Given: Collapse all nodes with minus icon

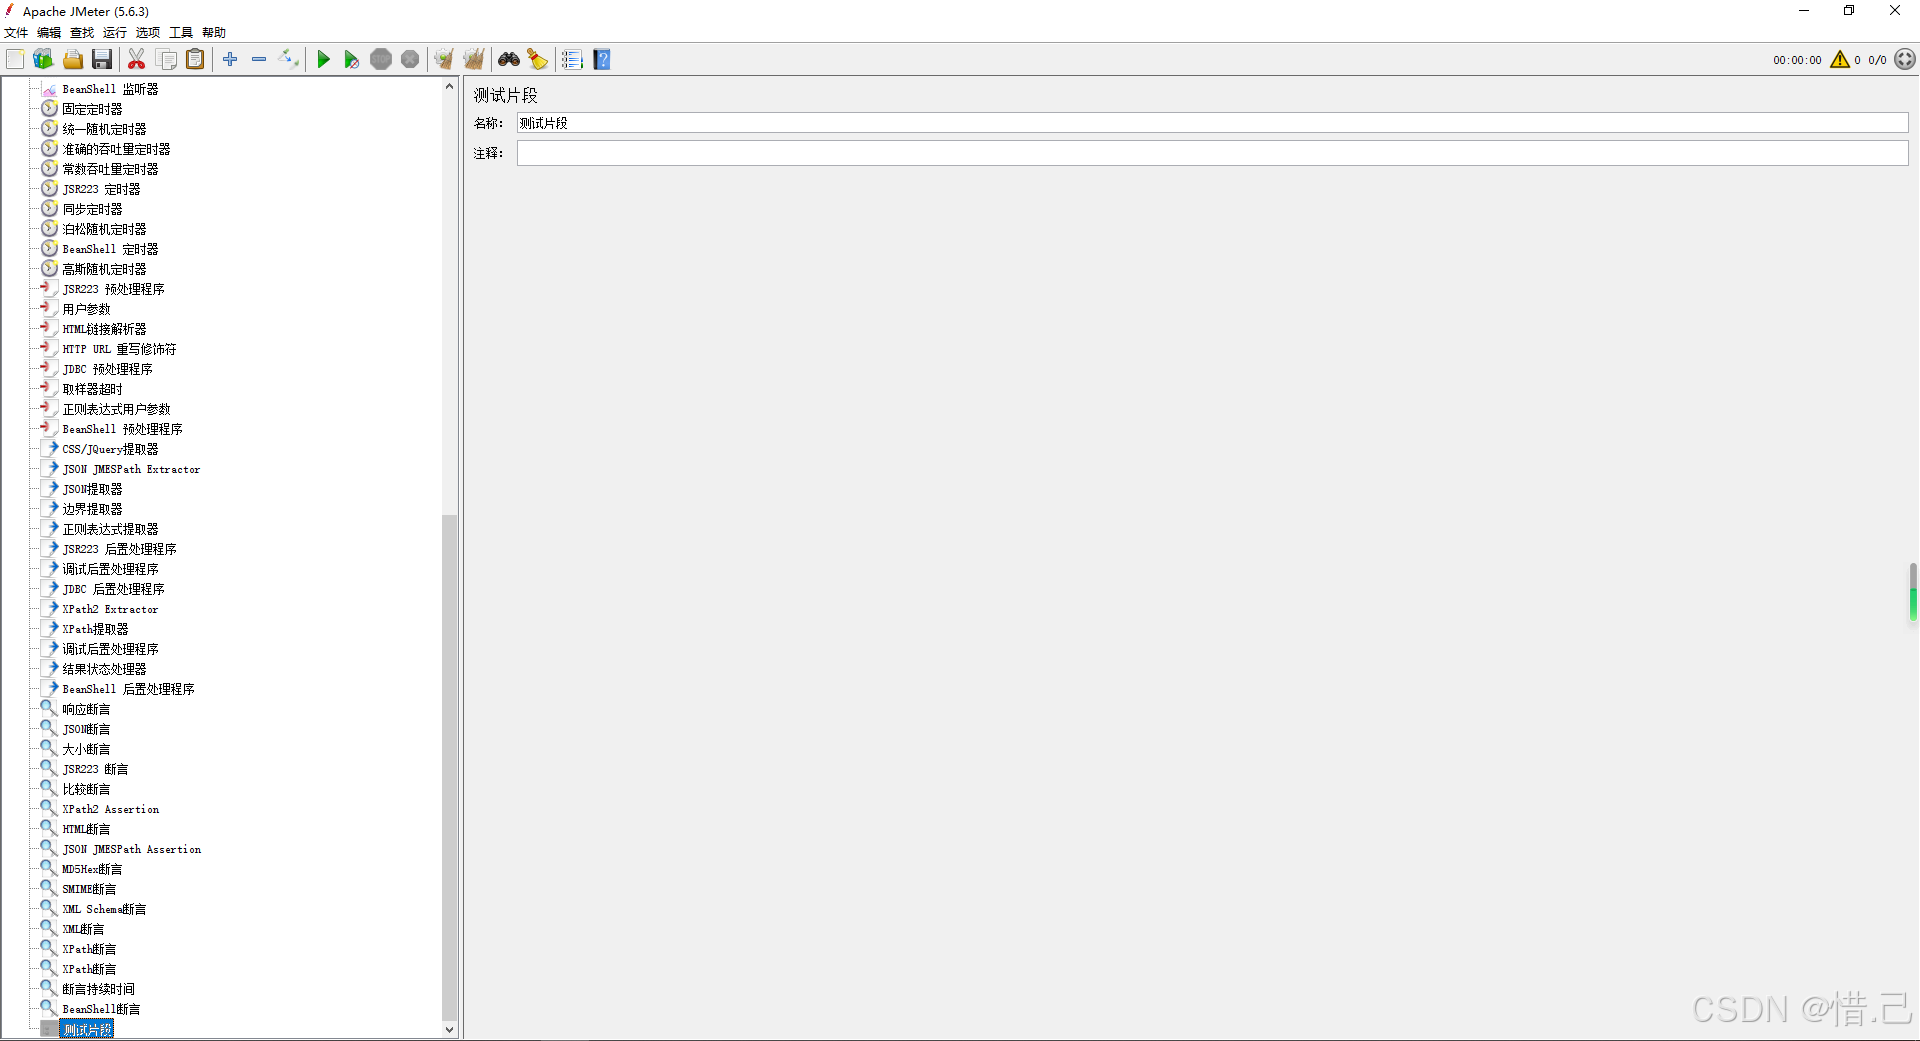Looking at the screenshot, I should (259, 60).
